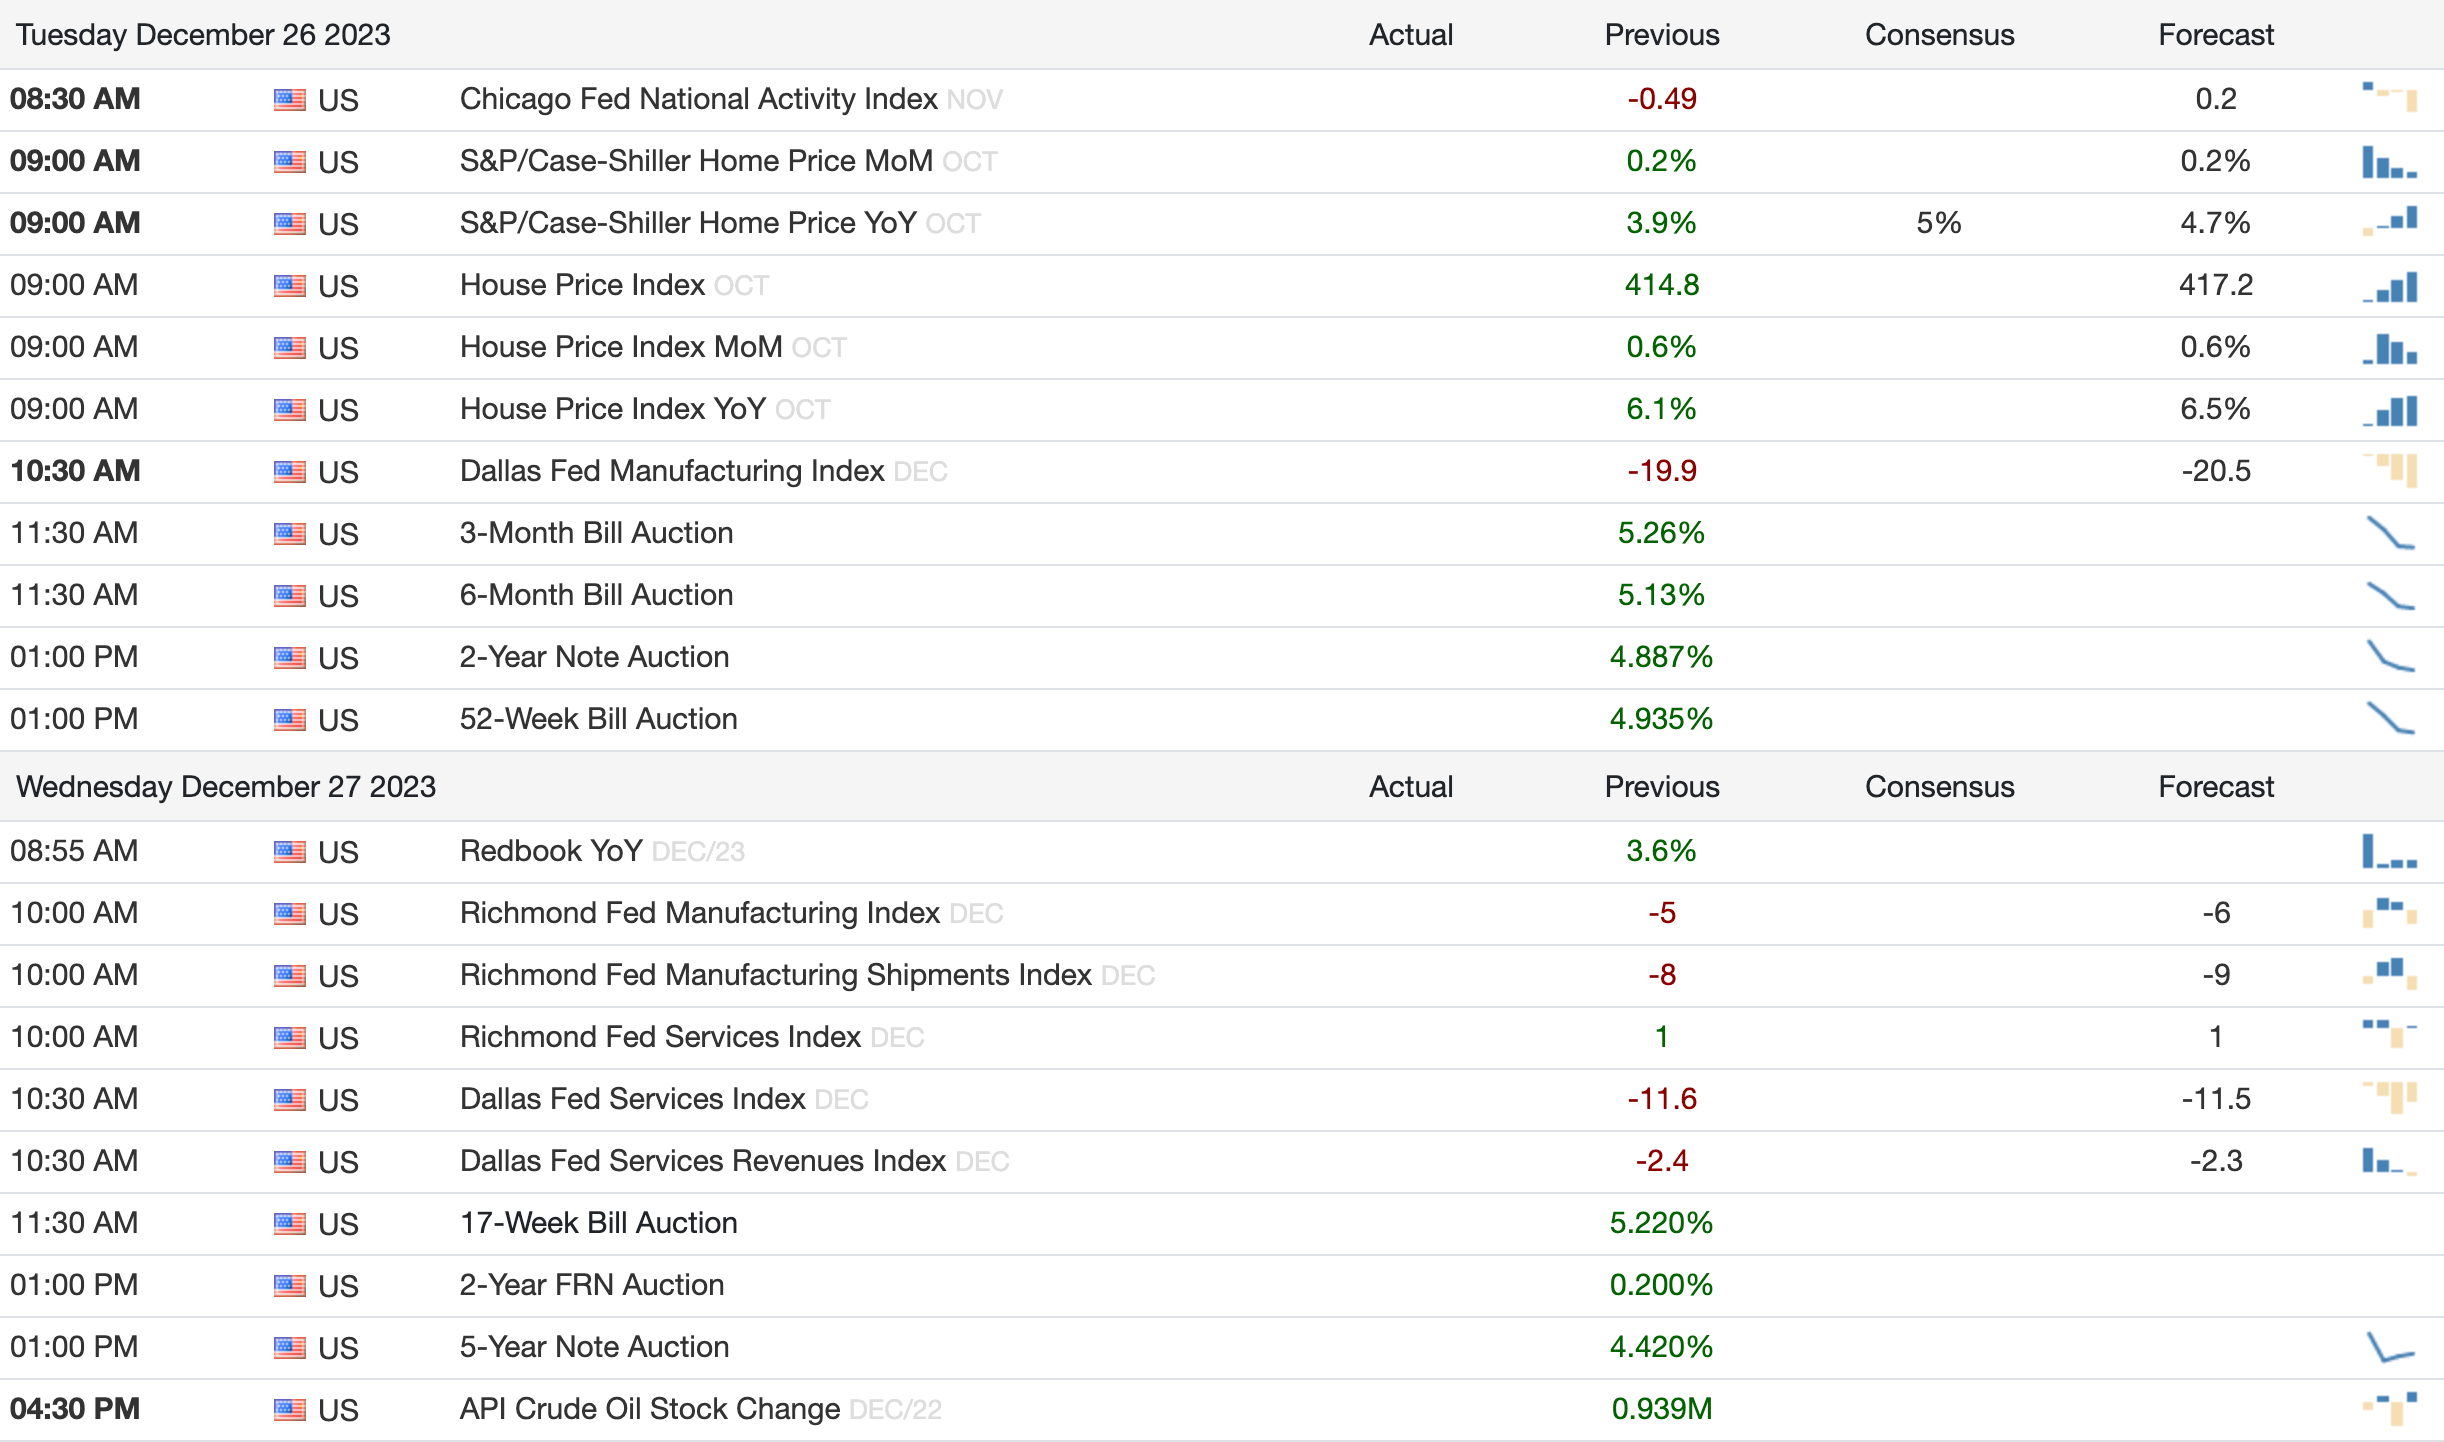Open API Crude Oil Stock Change chart icon
2444x1442 pixels.
[x=2390, y=1408]
